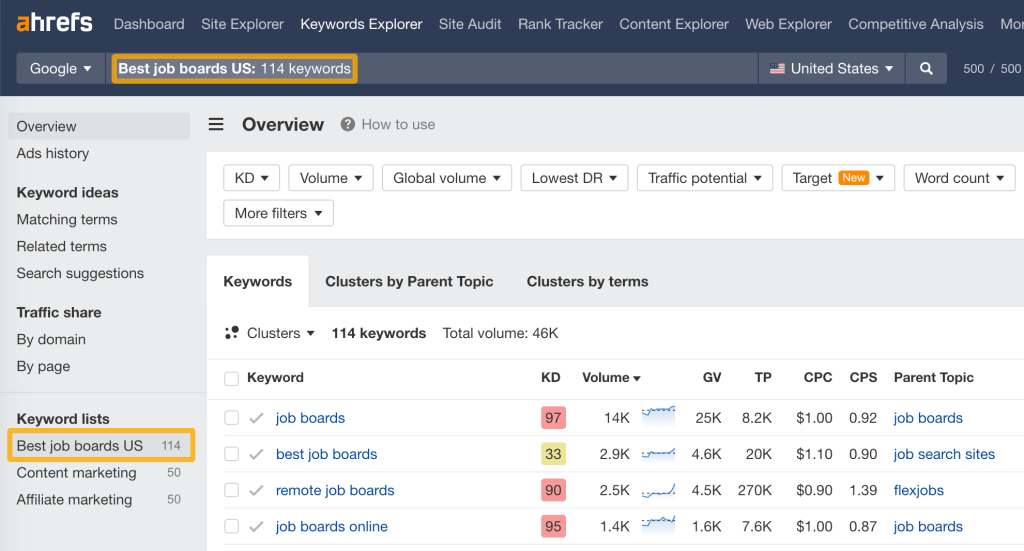Open the Best job boards US list
Screen dimensions: 1024x551
[x=101, y=445]
